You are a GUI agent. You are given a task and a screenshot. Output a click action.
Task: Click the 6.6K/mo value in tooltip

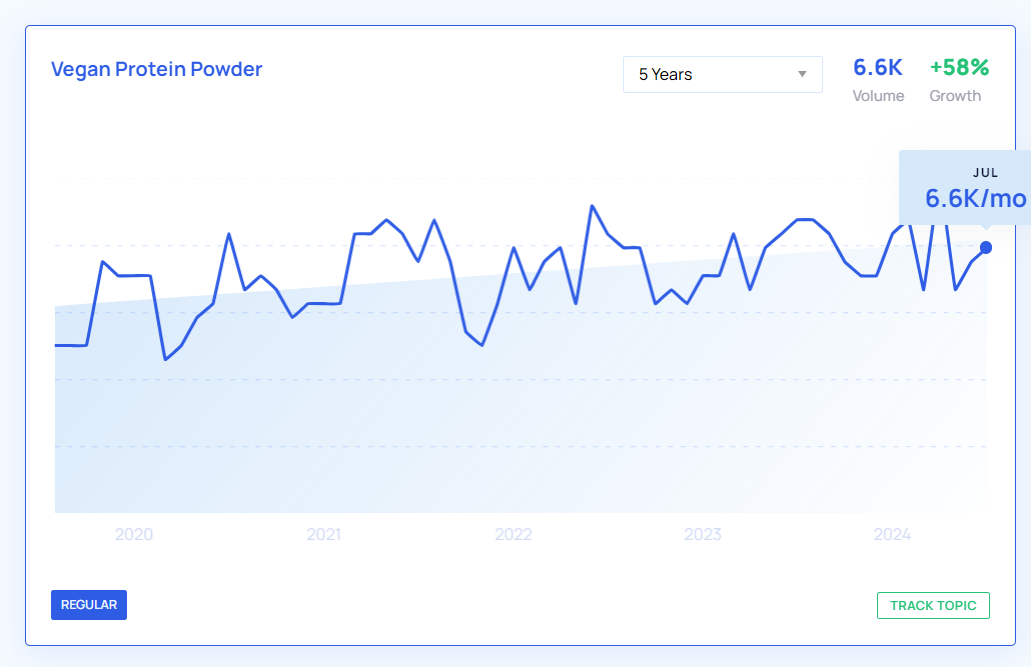[x=975, y=198]
